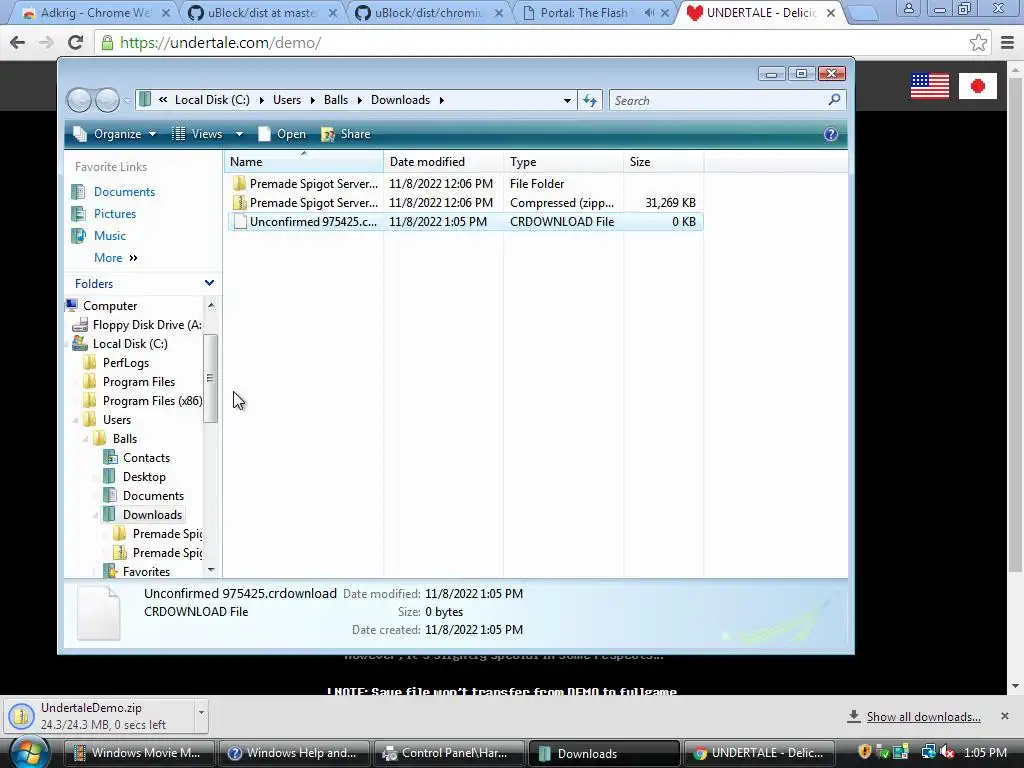Click the security shield tray icon
1024x768 pixels.
(865, 752)
